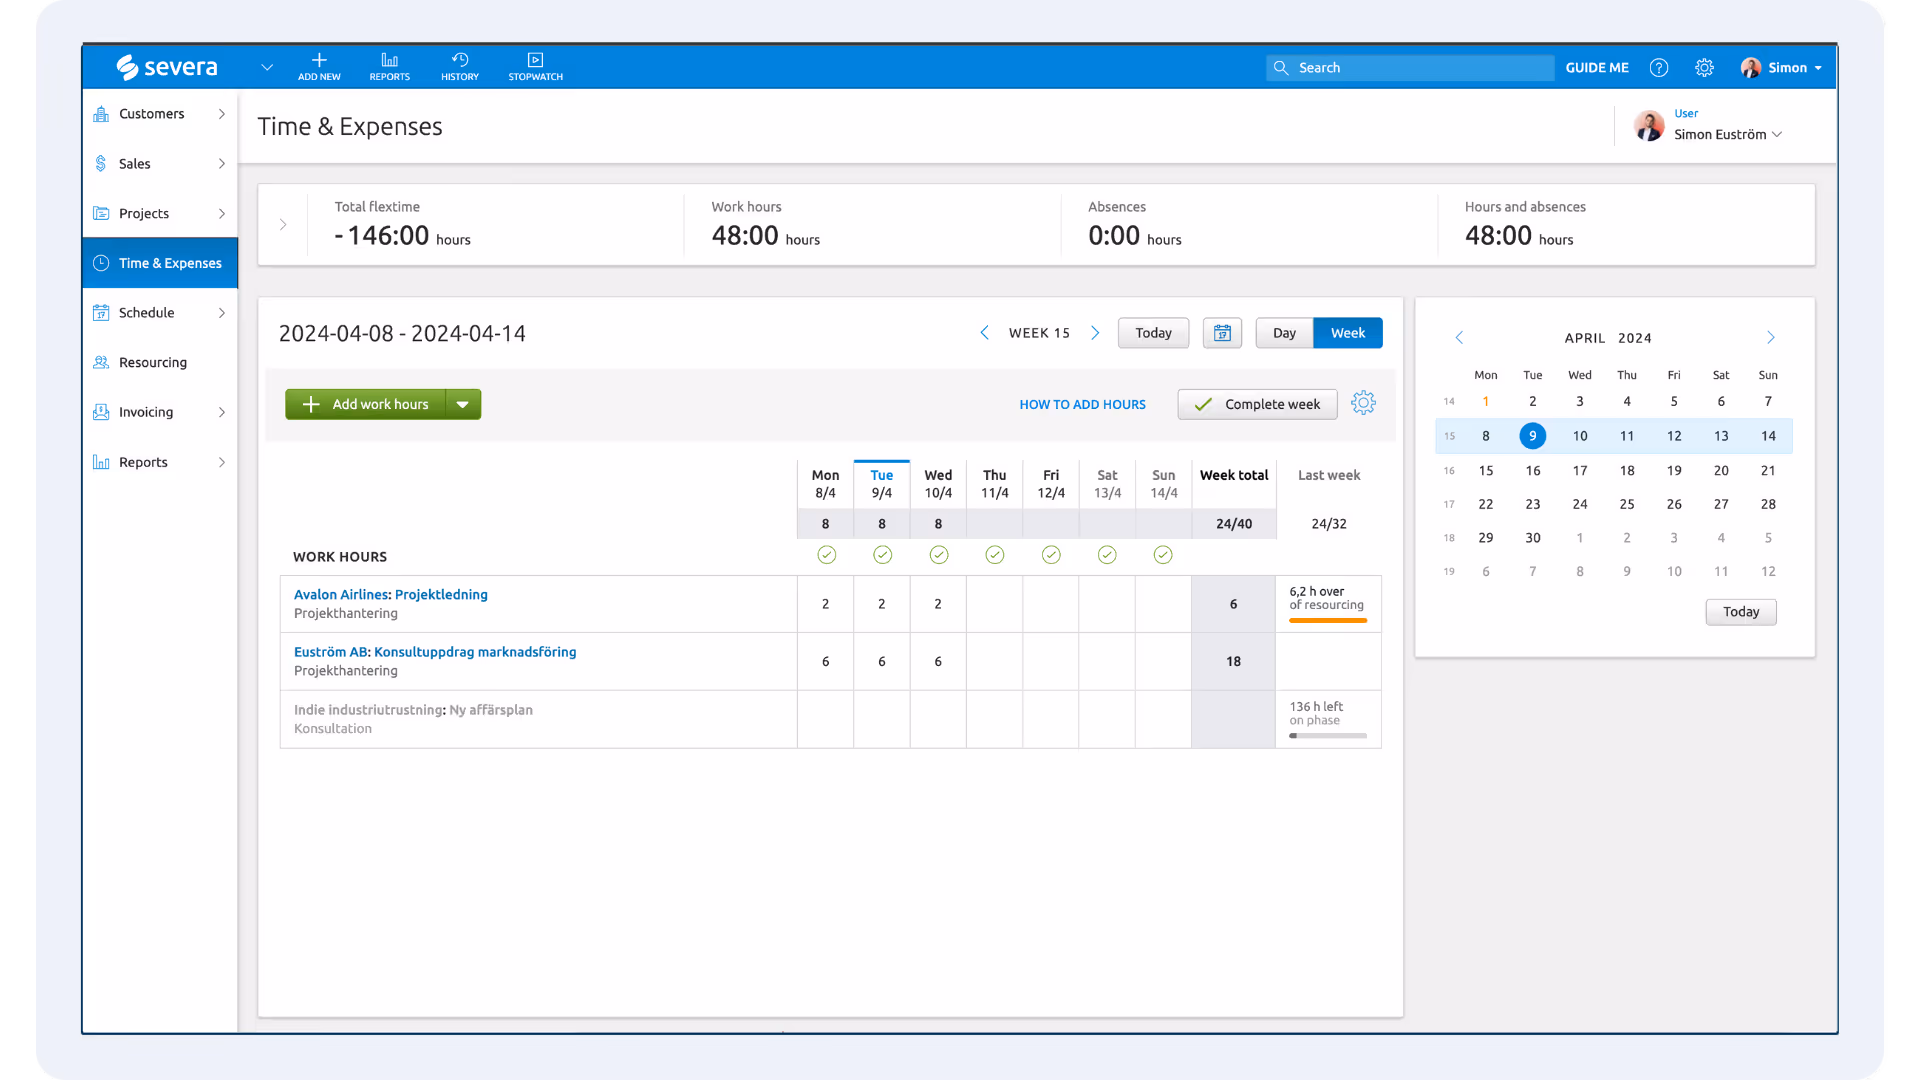
Task: Open the Reports chart icon in top bar
Action: (389, 61)
